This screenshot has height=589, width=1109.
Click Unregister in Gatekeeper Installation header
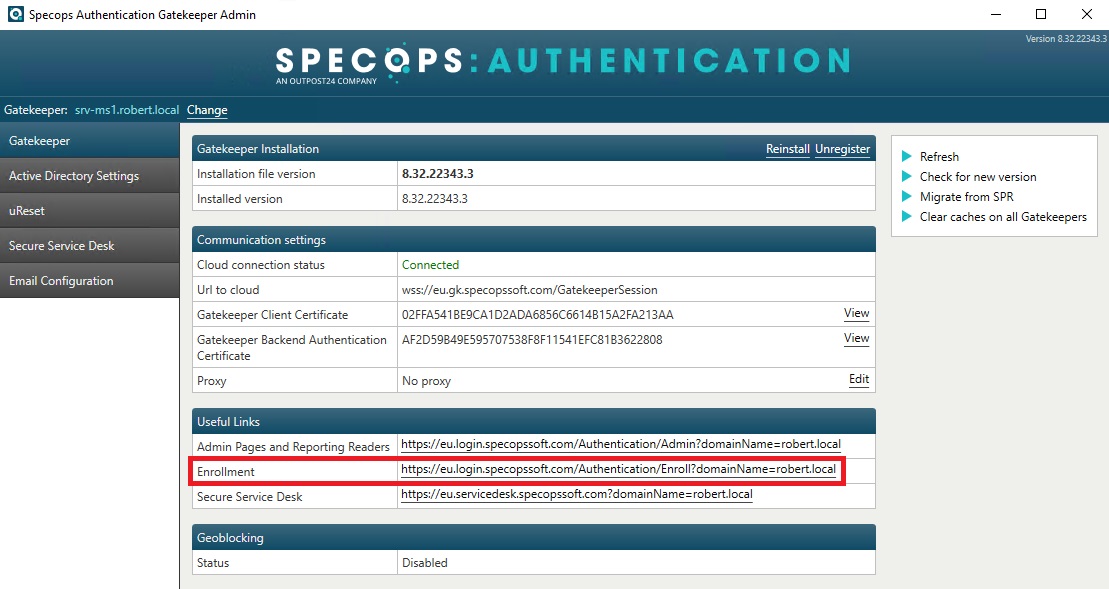842,149
